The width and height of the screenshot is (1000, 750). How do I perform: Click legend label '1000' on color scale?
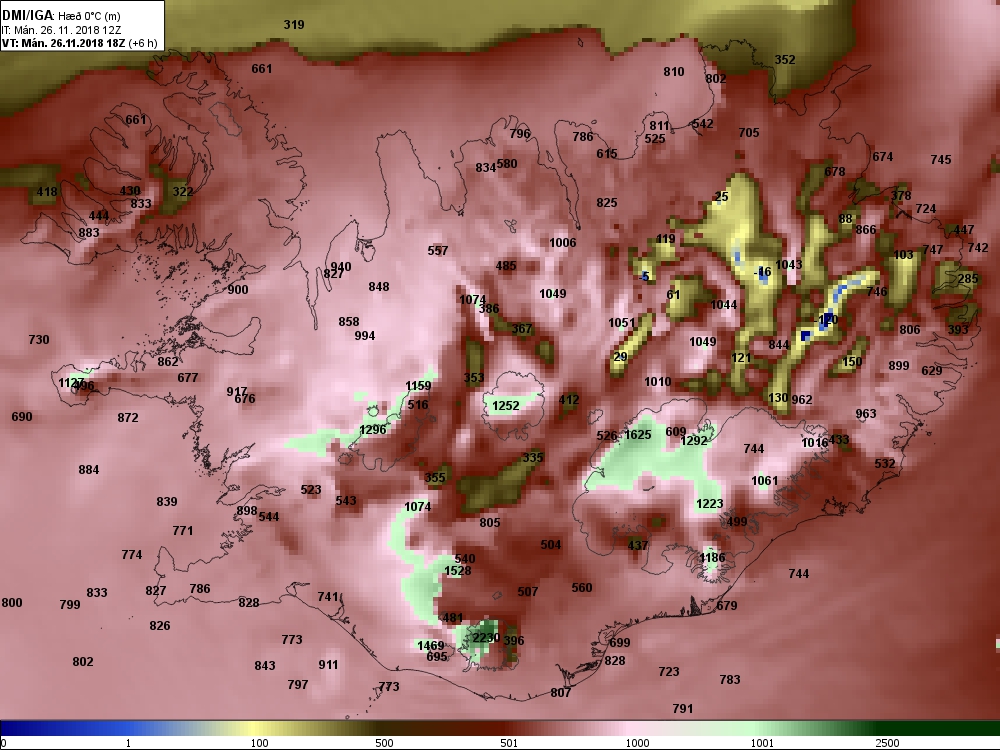tap(637, 743)
